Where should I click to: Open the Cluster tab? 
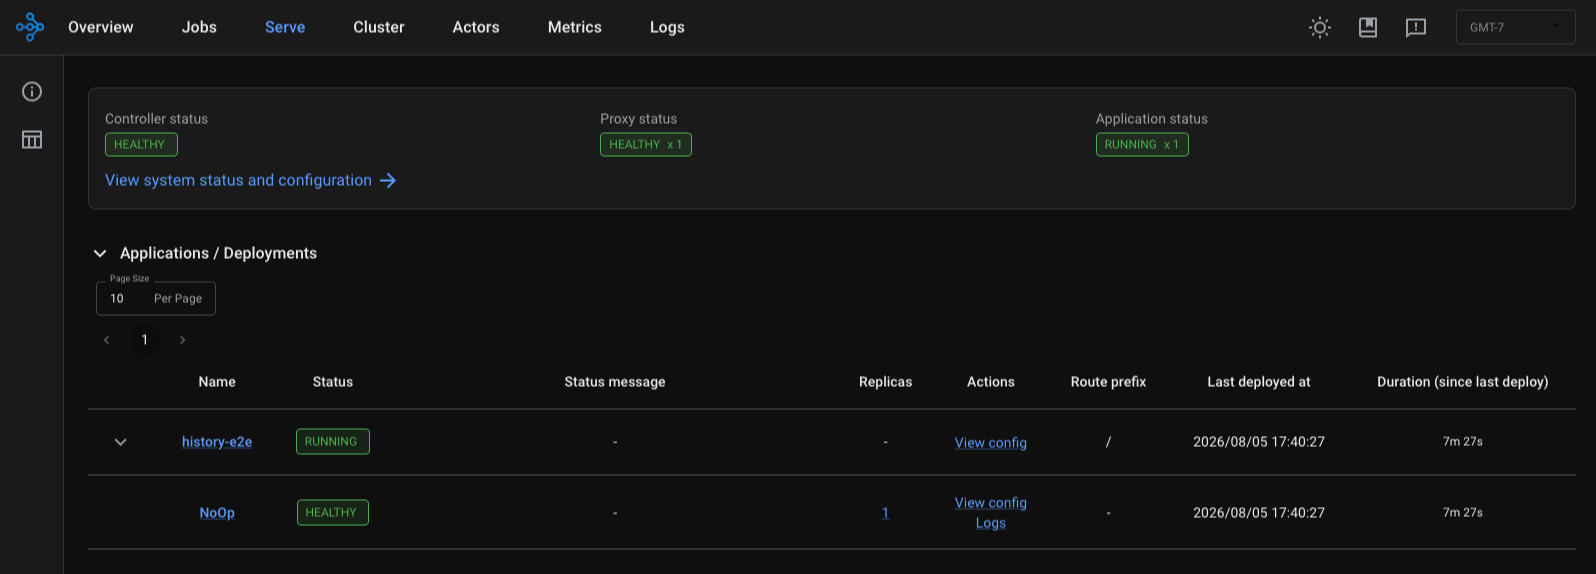coord(379,27)
